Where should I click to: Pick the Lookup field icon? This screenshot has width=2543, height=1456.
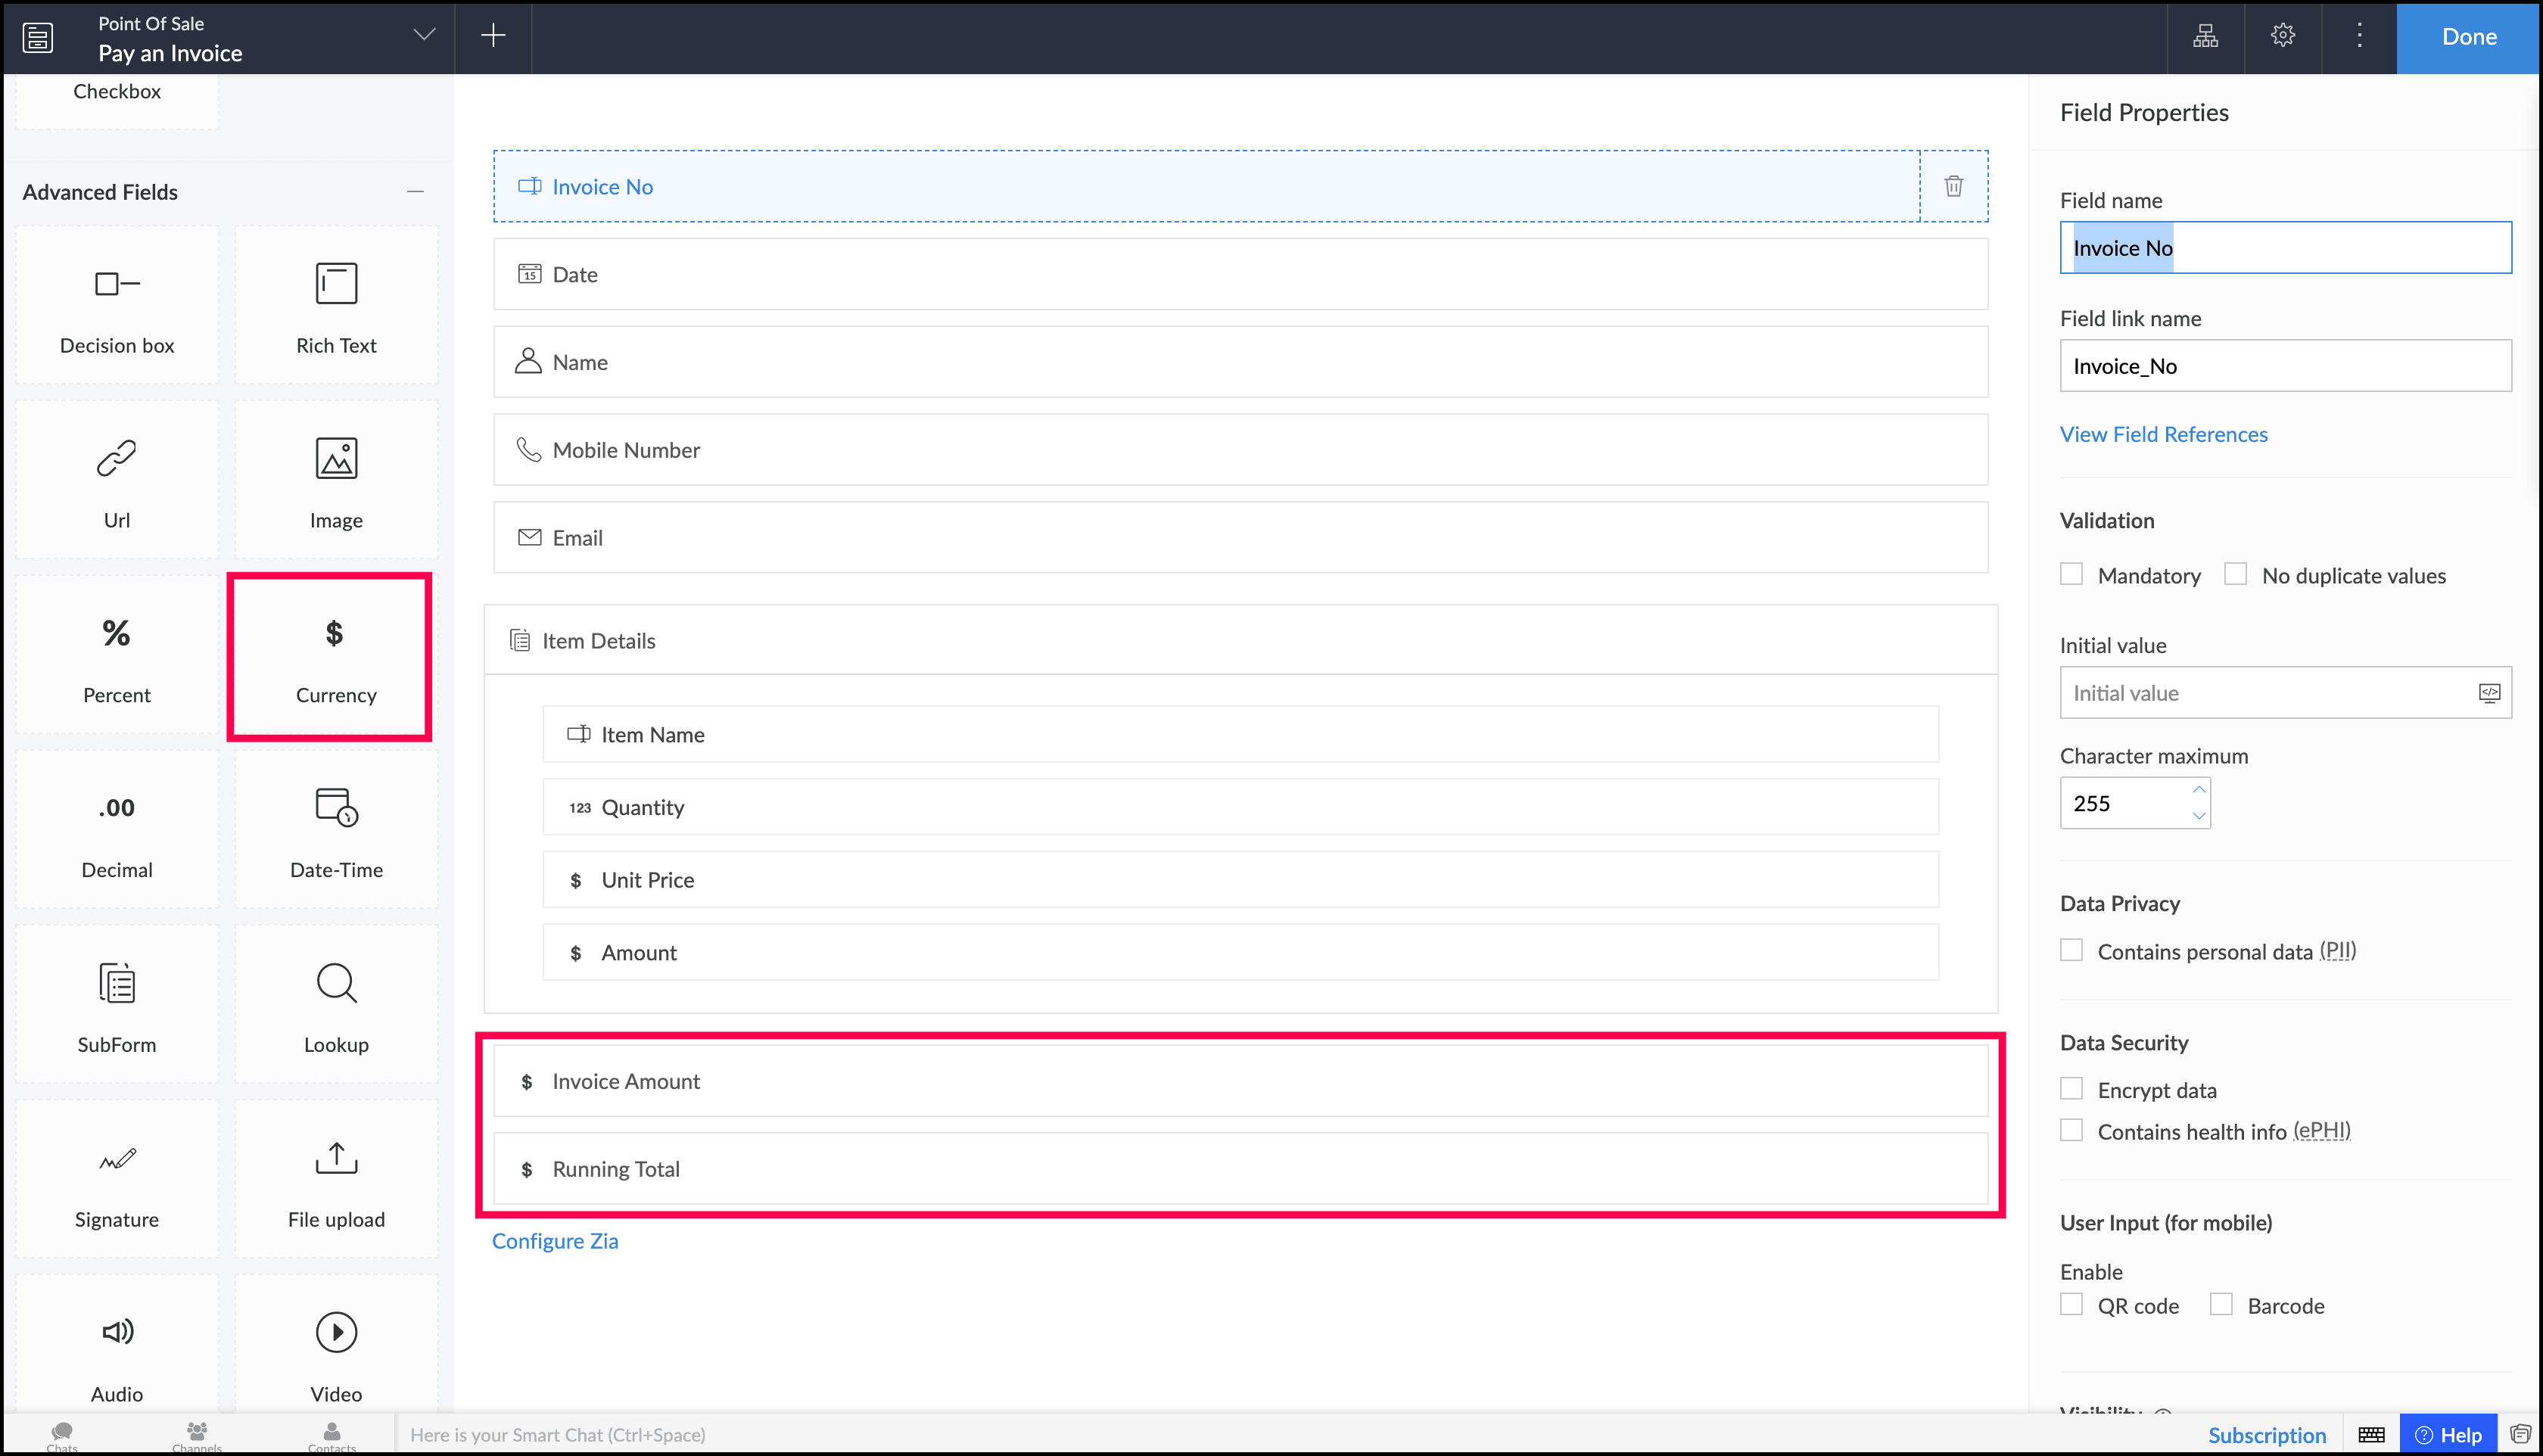(336, 984)
